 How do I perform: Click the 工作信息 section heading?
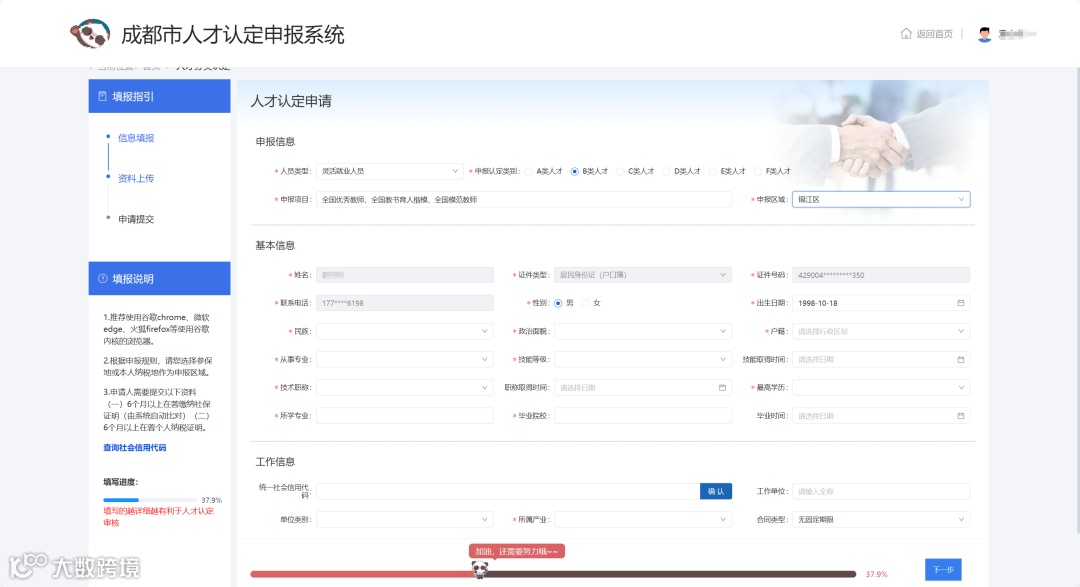tap(276, 462)
